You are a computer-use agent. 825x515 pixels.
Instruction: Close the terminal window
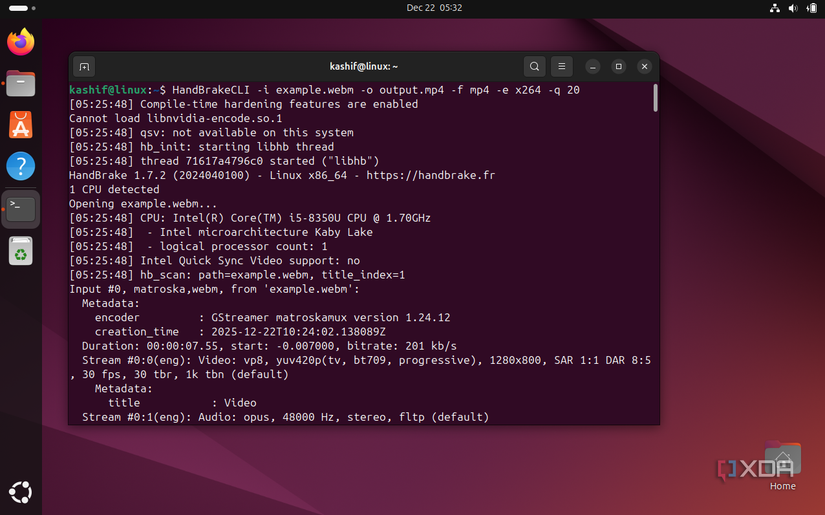point(644,67)
